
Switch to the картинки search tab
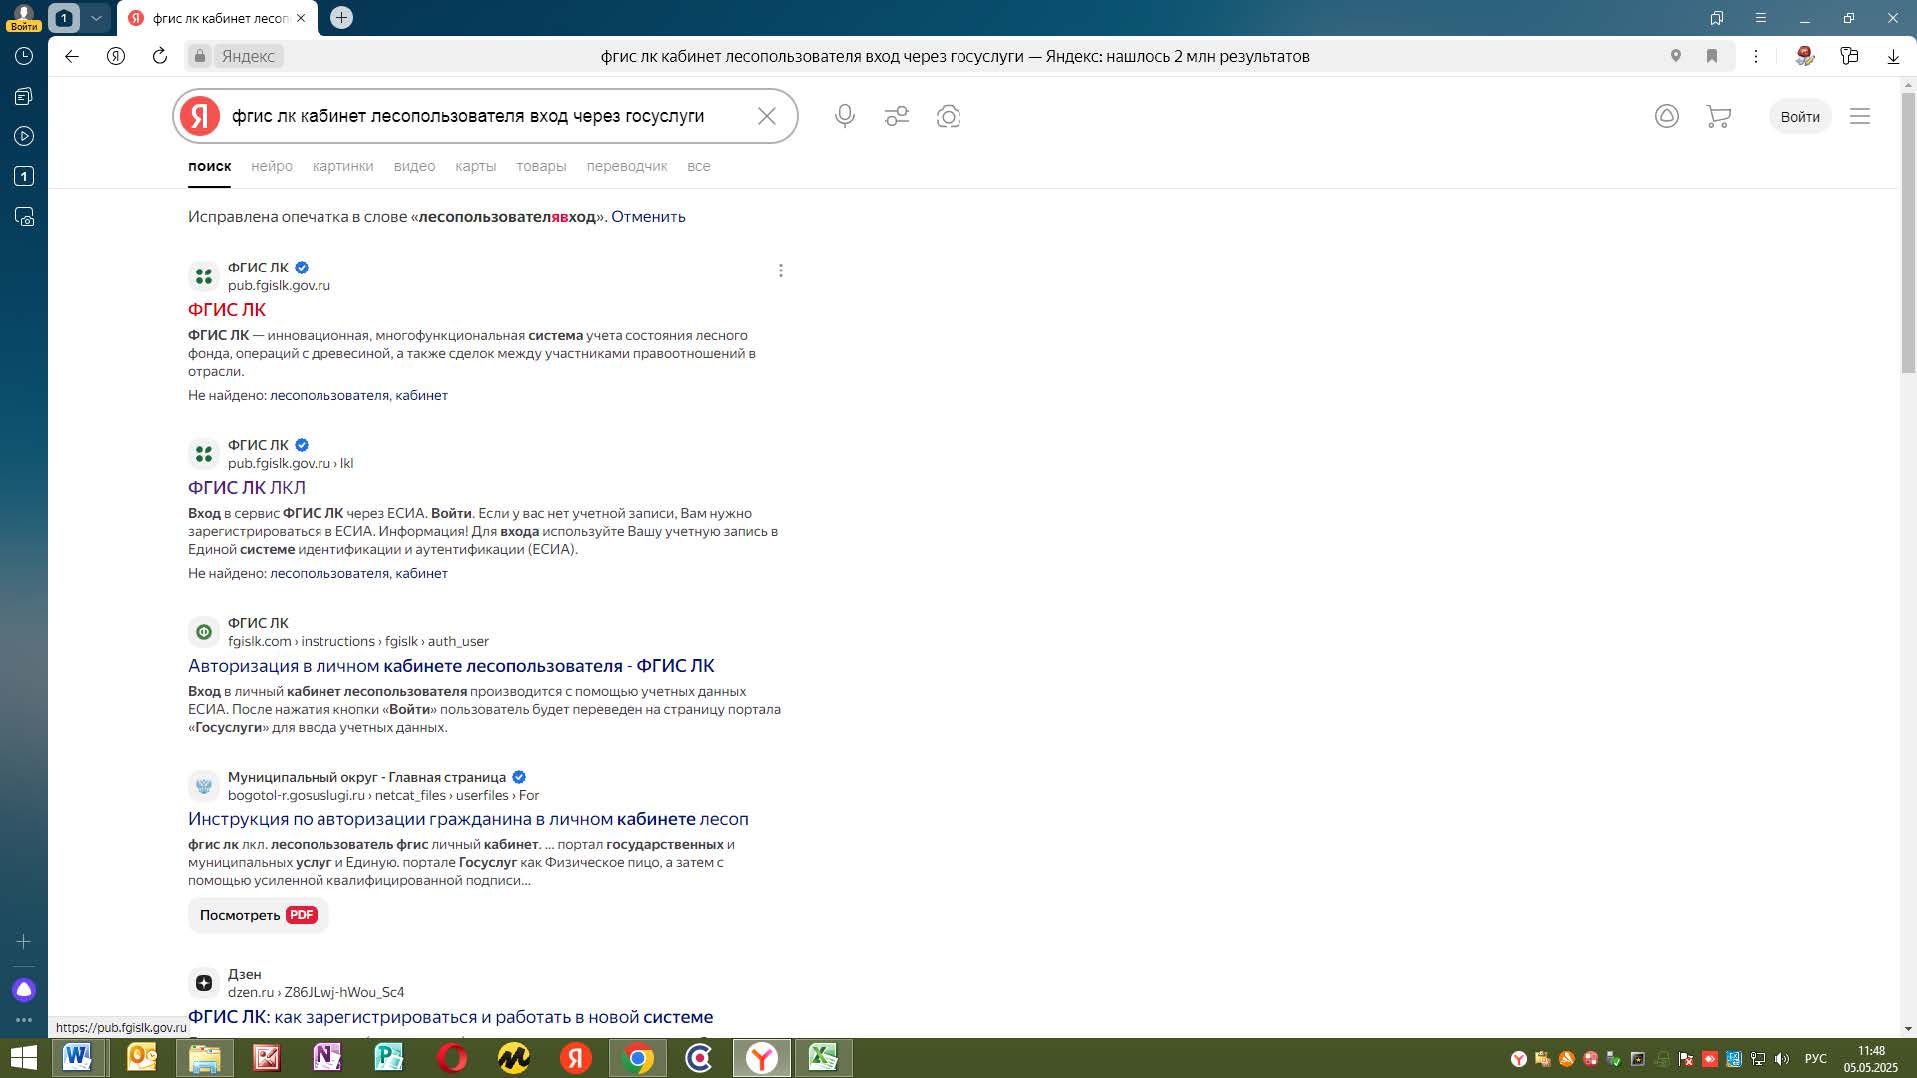coord(343,166)
